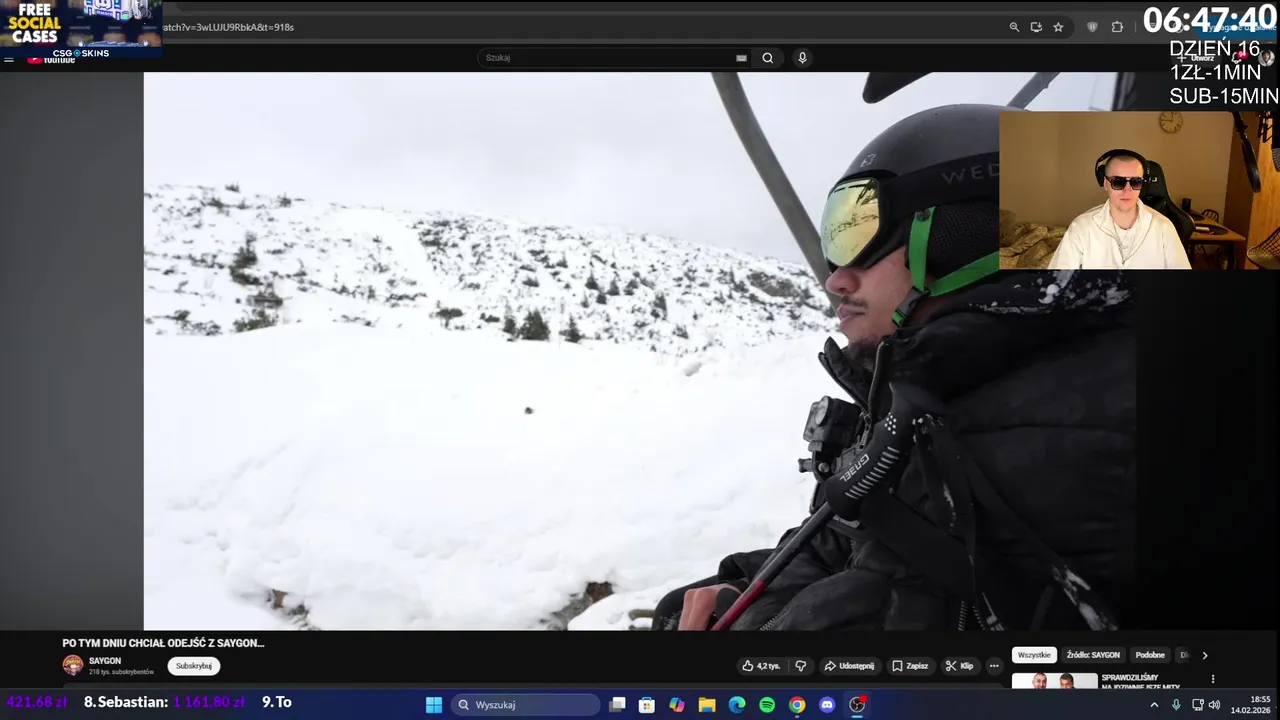Click the browser address bar URL
The image size is (1280, 720).
(230, 27)
